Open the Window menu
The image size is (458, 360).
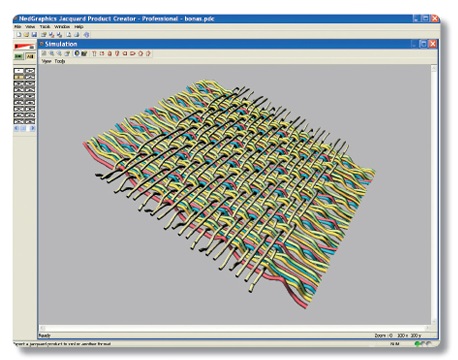pyautogui.click(x=62, y=27)
